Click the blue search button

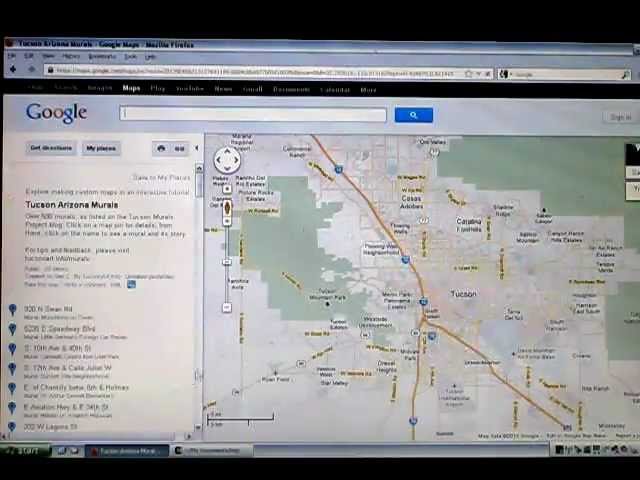click(413, 115)
